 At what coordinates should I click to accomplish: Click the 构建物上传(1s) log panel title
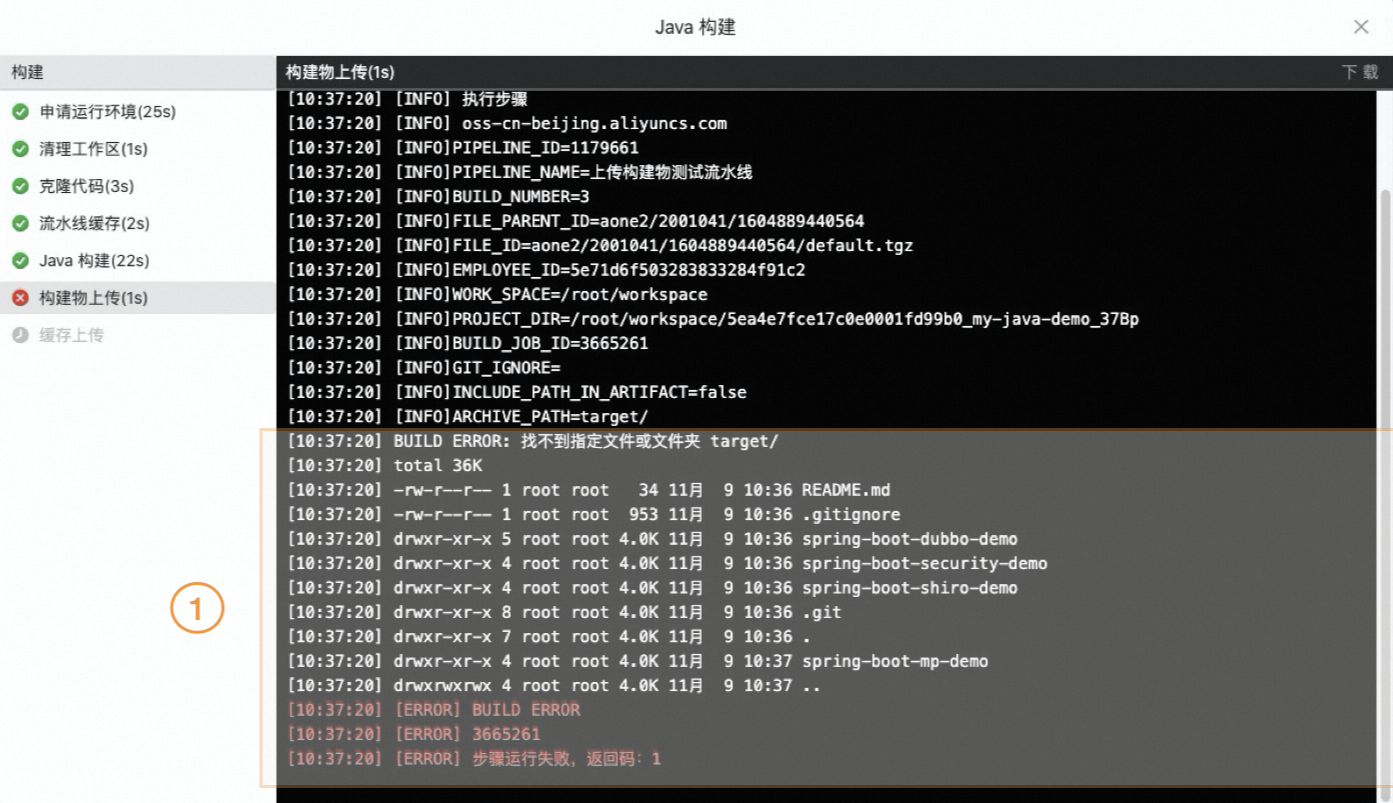tap(340, 72)
